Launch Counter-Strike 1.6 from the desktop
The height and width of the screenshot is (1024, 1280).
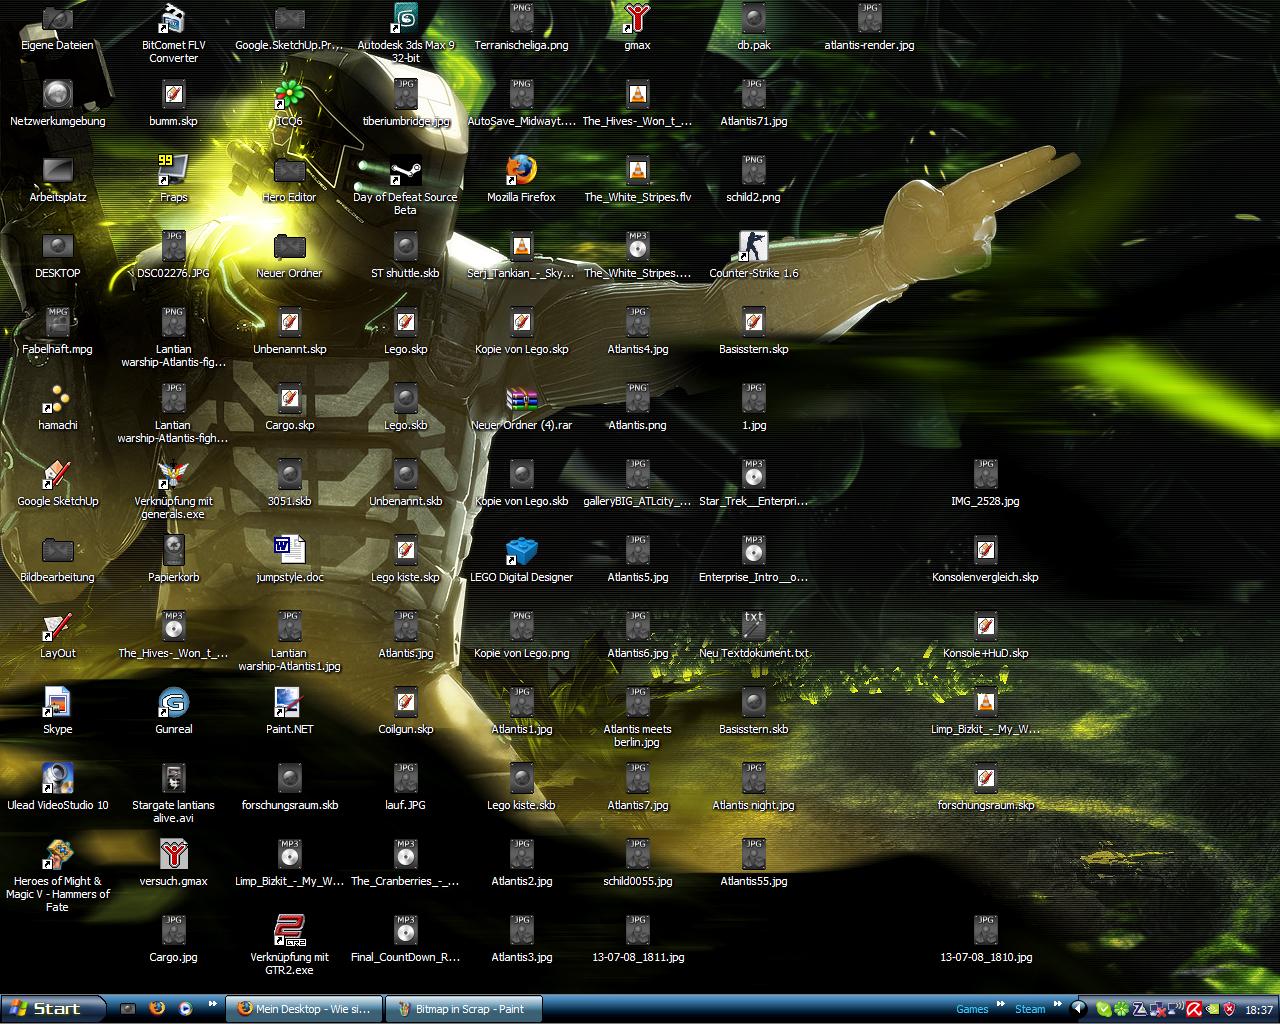point(753,247)
